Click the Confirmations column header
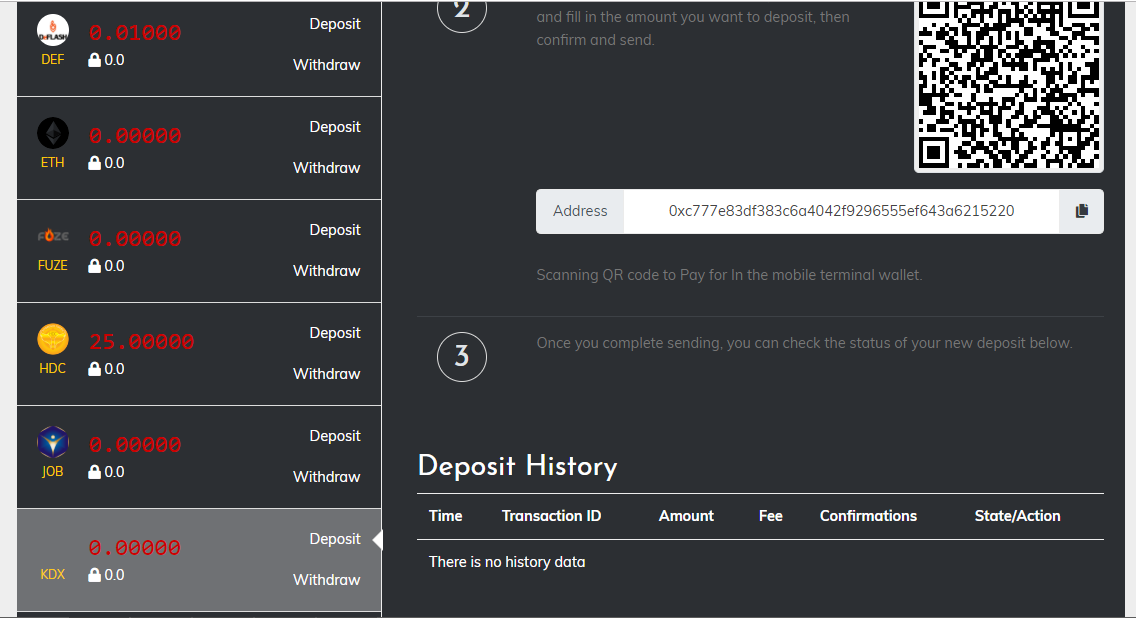This screenshot has height=618, width=1136. pos(868,516)
